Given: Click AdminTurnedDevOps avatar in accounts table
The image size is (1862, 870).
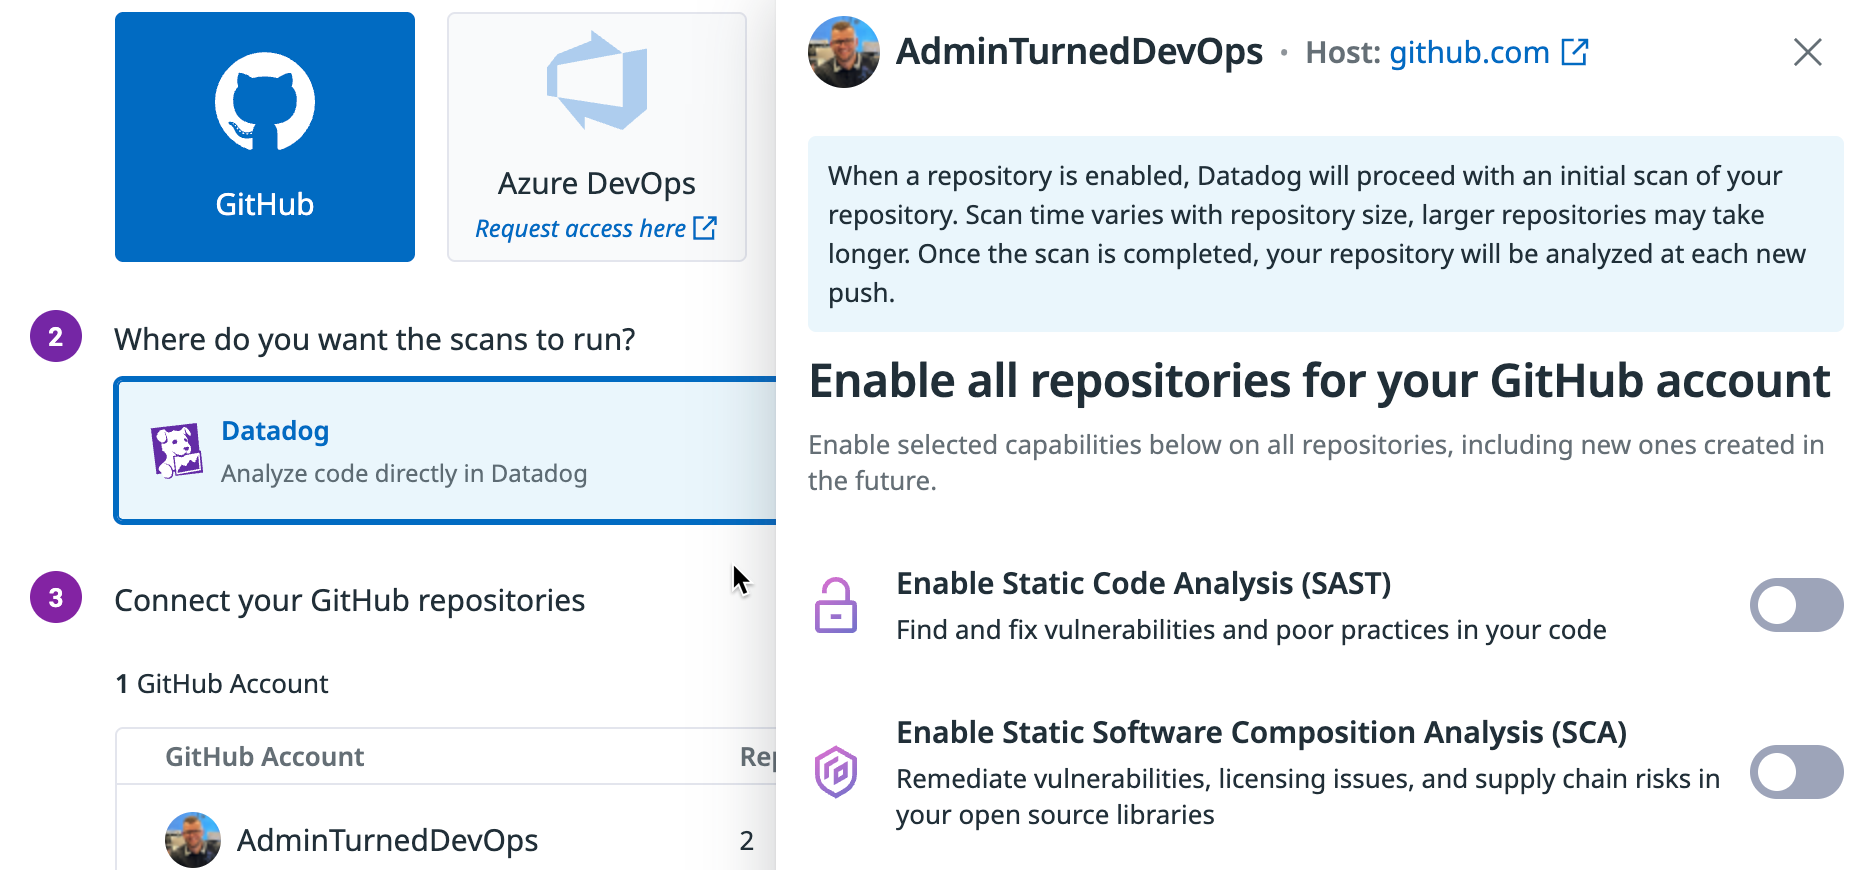Looking at the screenshot, I should [x=193, y=840].
